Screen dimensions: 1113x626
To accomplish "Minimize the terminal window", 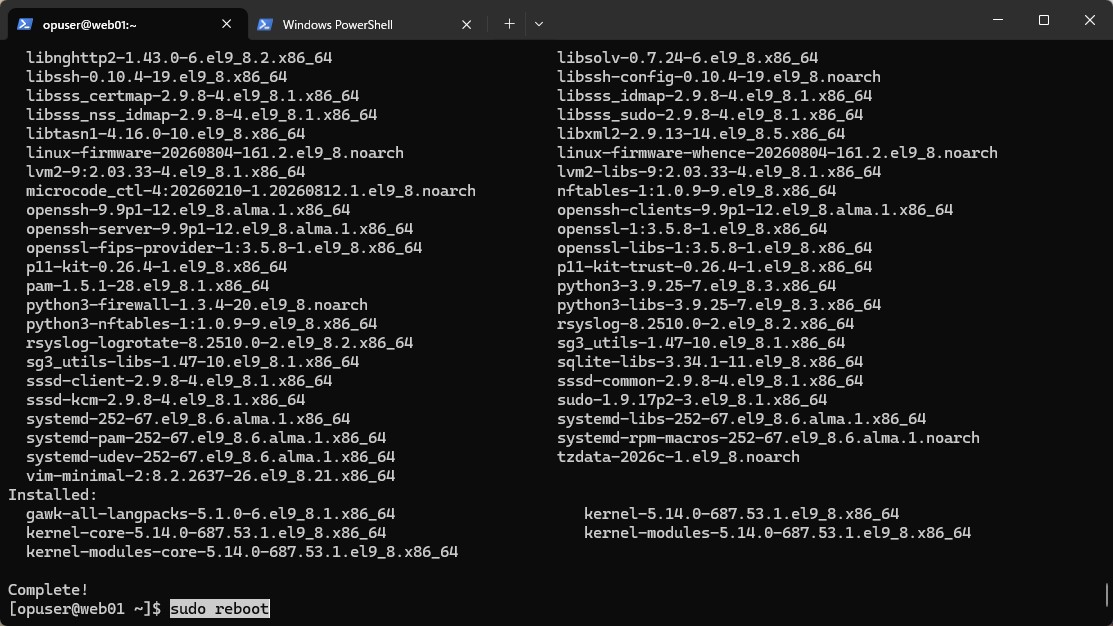I will point(998,20).
